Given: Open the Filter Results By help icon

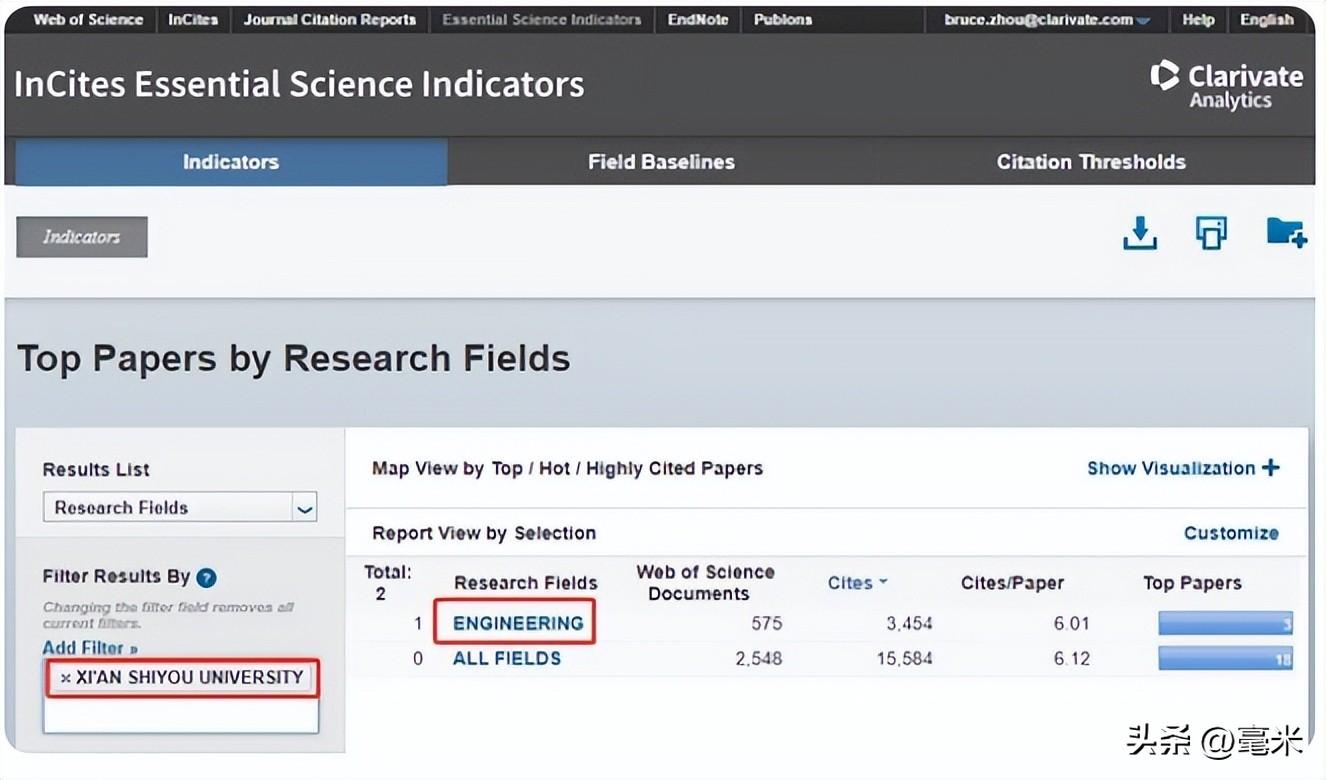Looking at the screenshot, I should tap(206, 577).
